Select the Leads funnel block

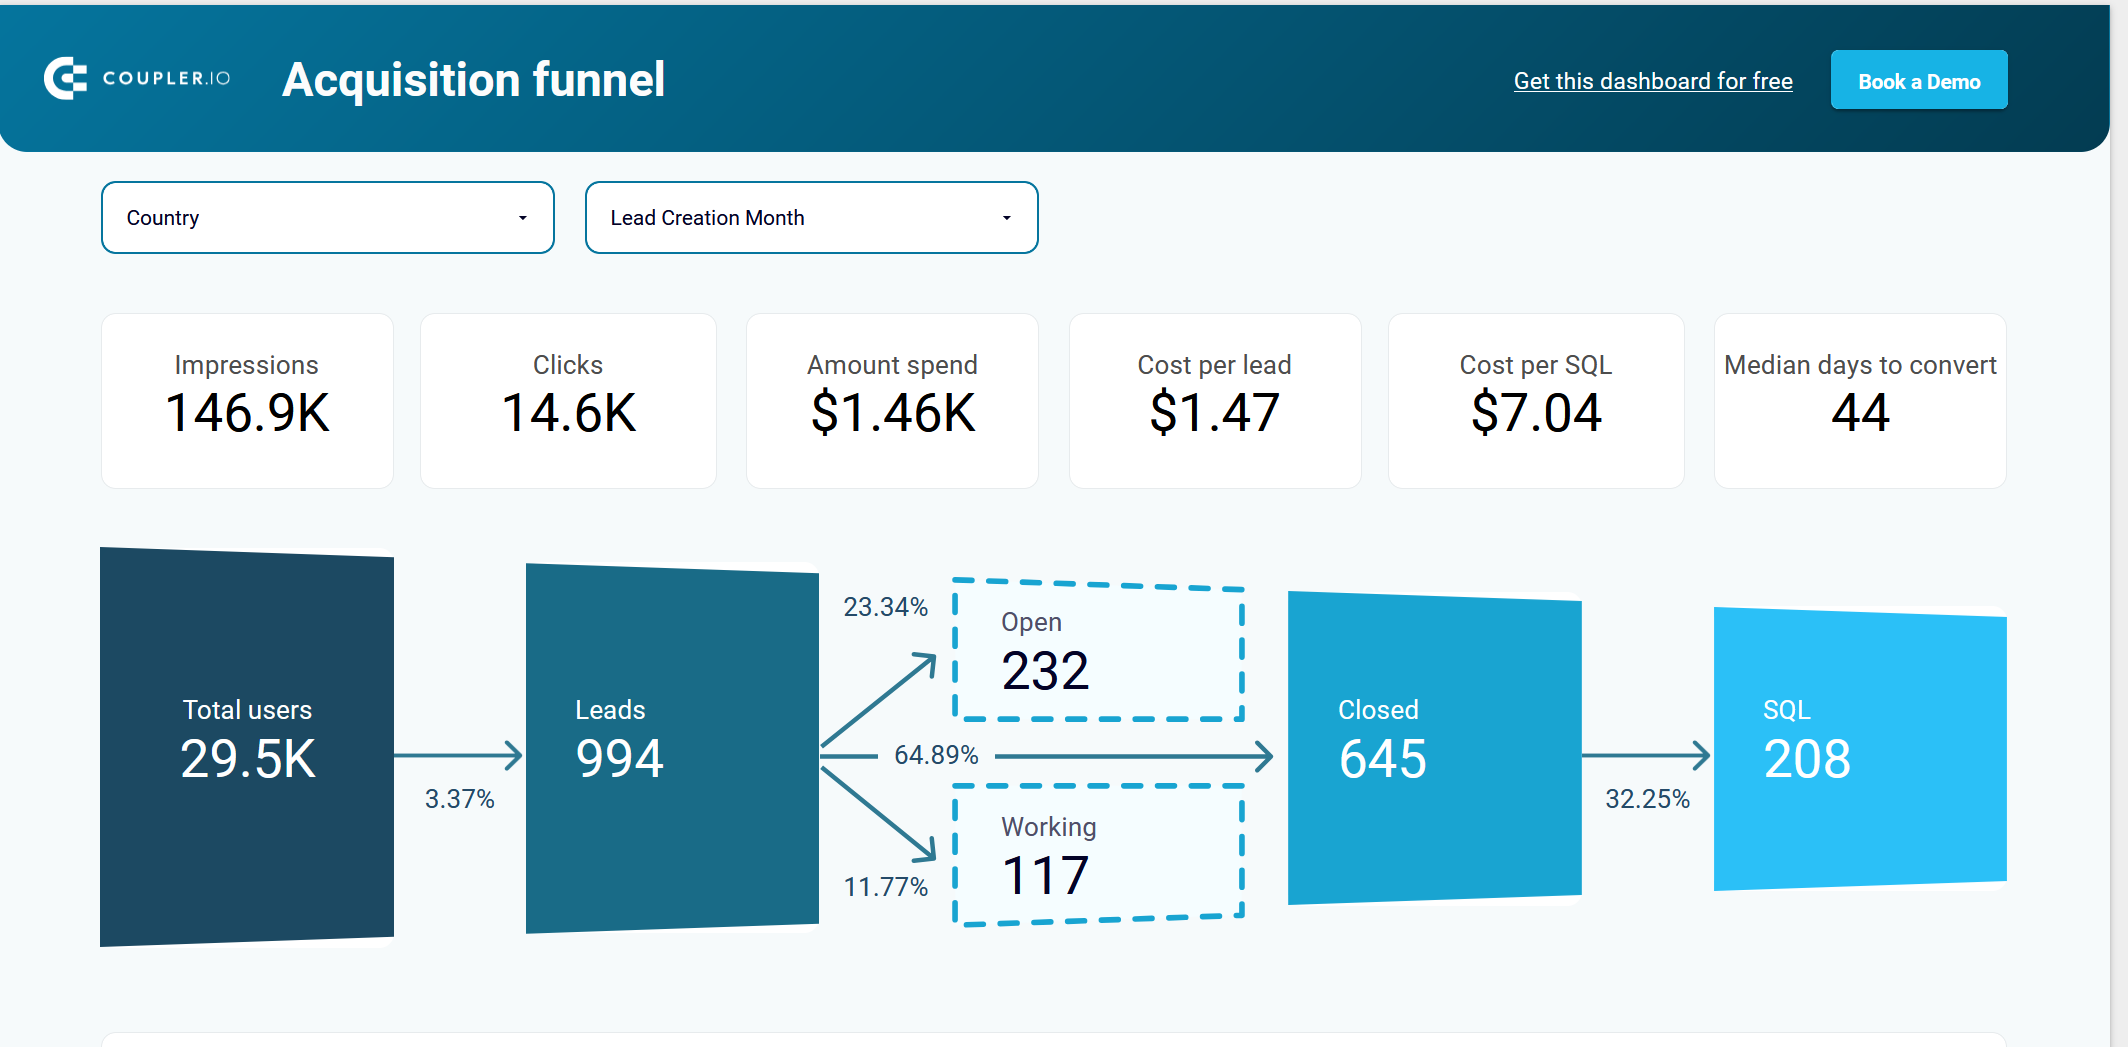672,748
